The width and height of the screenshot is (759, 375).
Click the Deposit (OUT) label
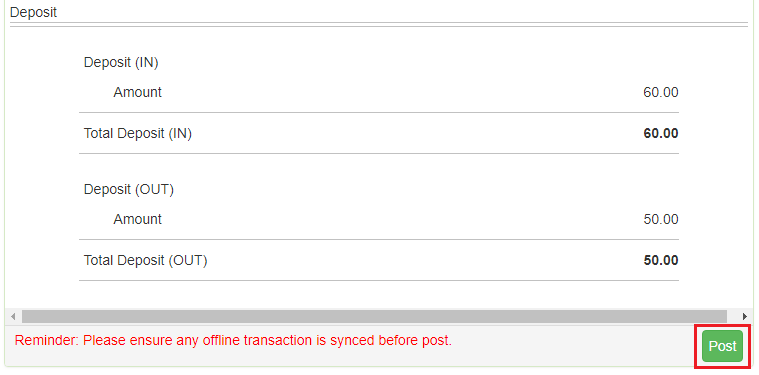129,189
